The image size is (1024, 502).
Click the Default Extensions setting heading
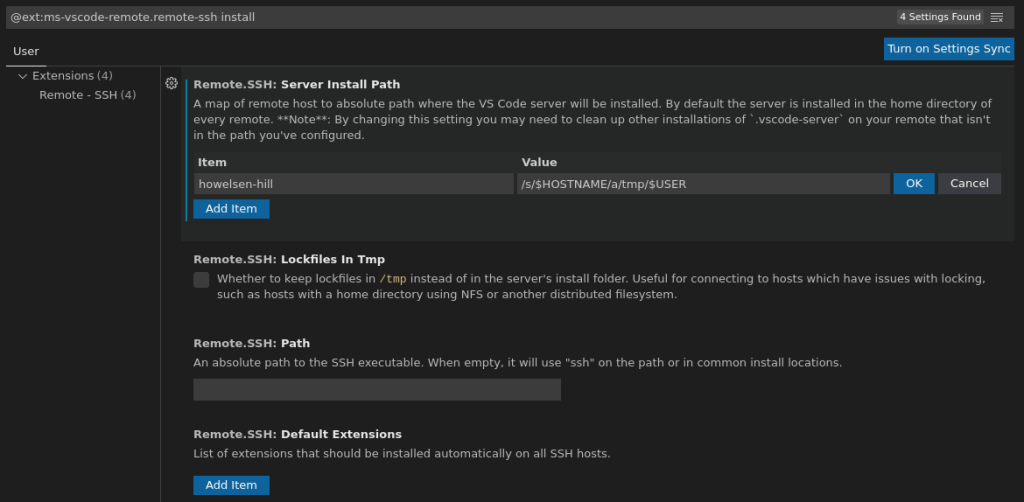pos(297,435)
